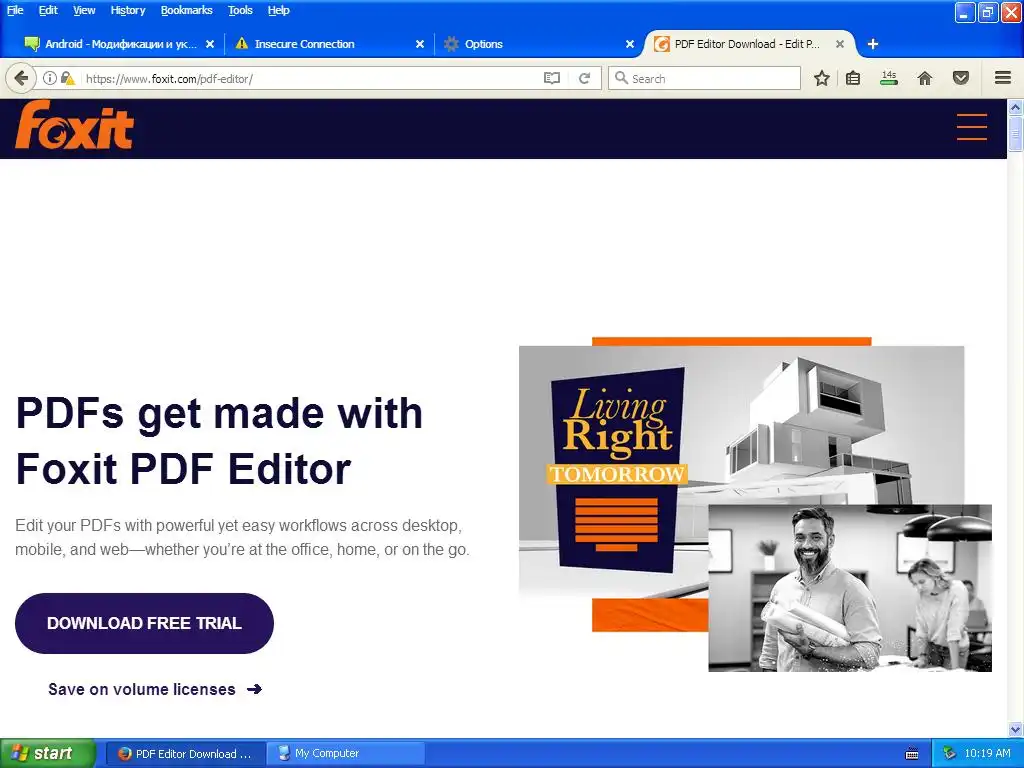Close the Android tab
This screenshot has width=1024, height=768.
pyautogui.click(x=210, y=44)
